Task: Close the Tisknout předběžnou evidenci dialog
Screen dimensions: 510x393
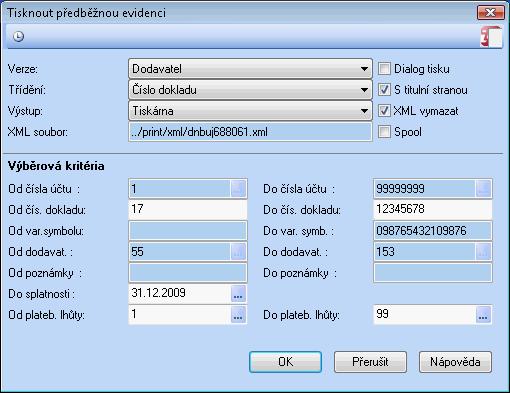Action: pyautogui.click(x=490, y=13)
